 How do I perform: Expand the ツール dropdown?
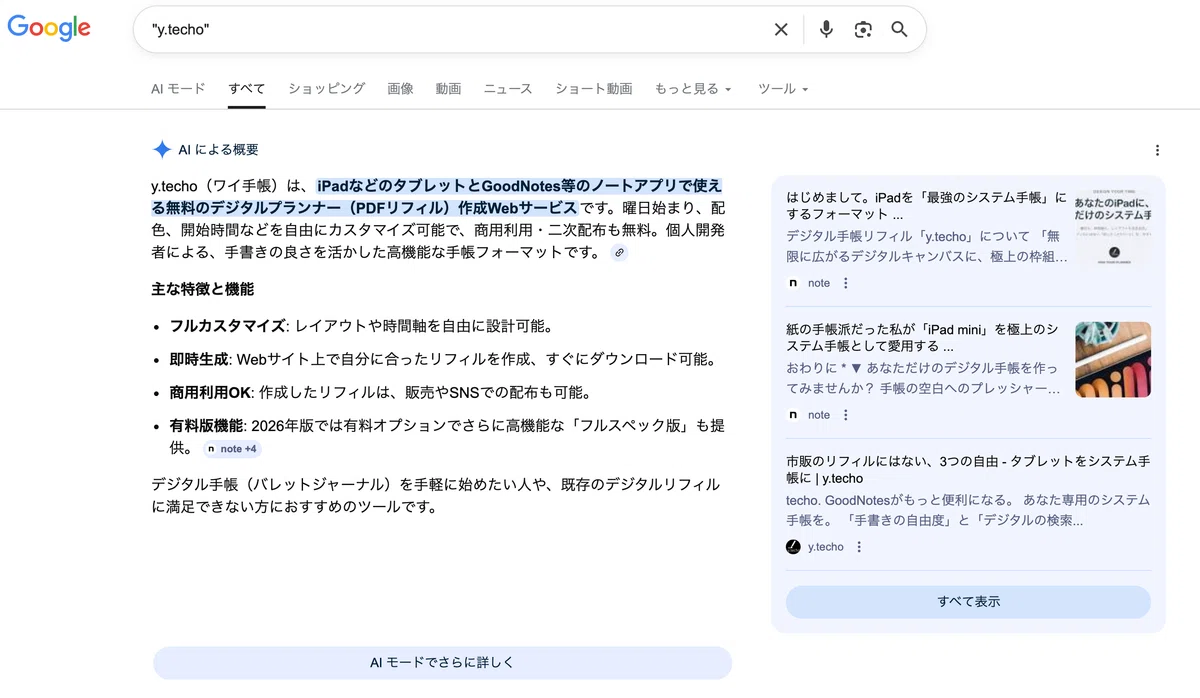pos(783,89)
